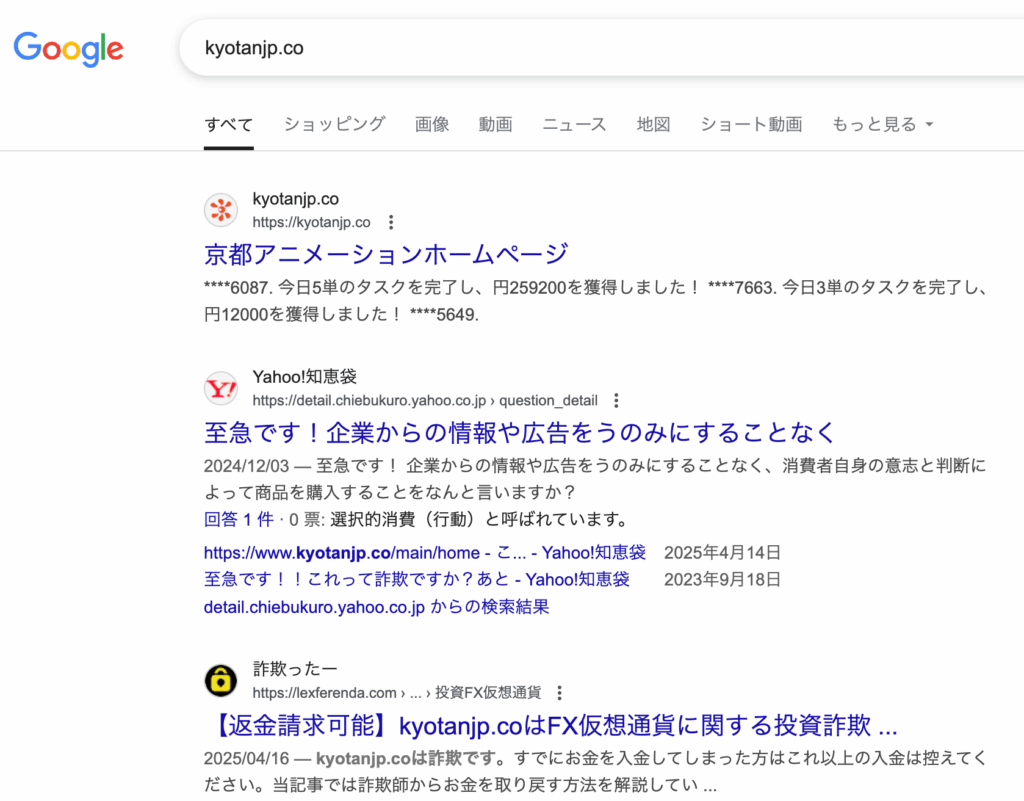Expand the もっと見る dropdown
Screen dimensions: 1024x801
tap(882, 124)
